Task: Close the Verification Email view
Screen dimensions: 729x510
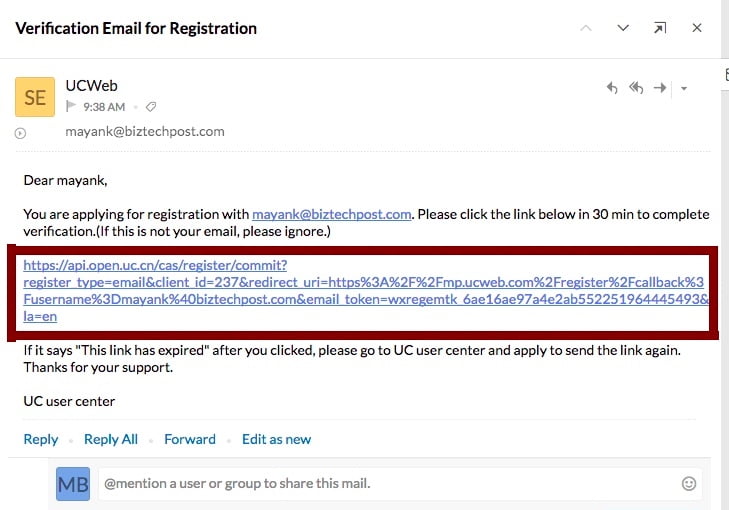Action: click(x=696, y=28)
